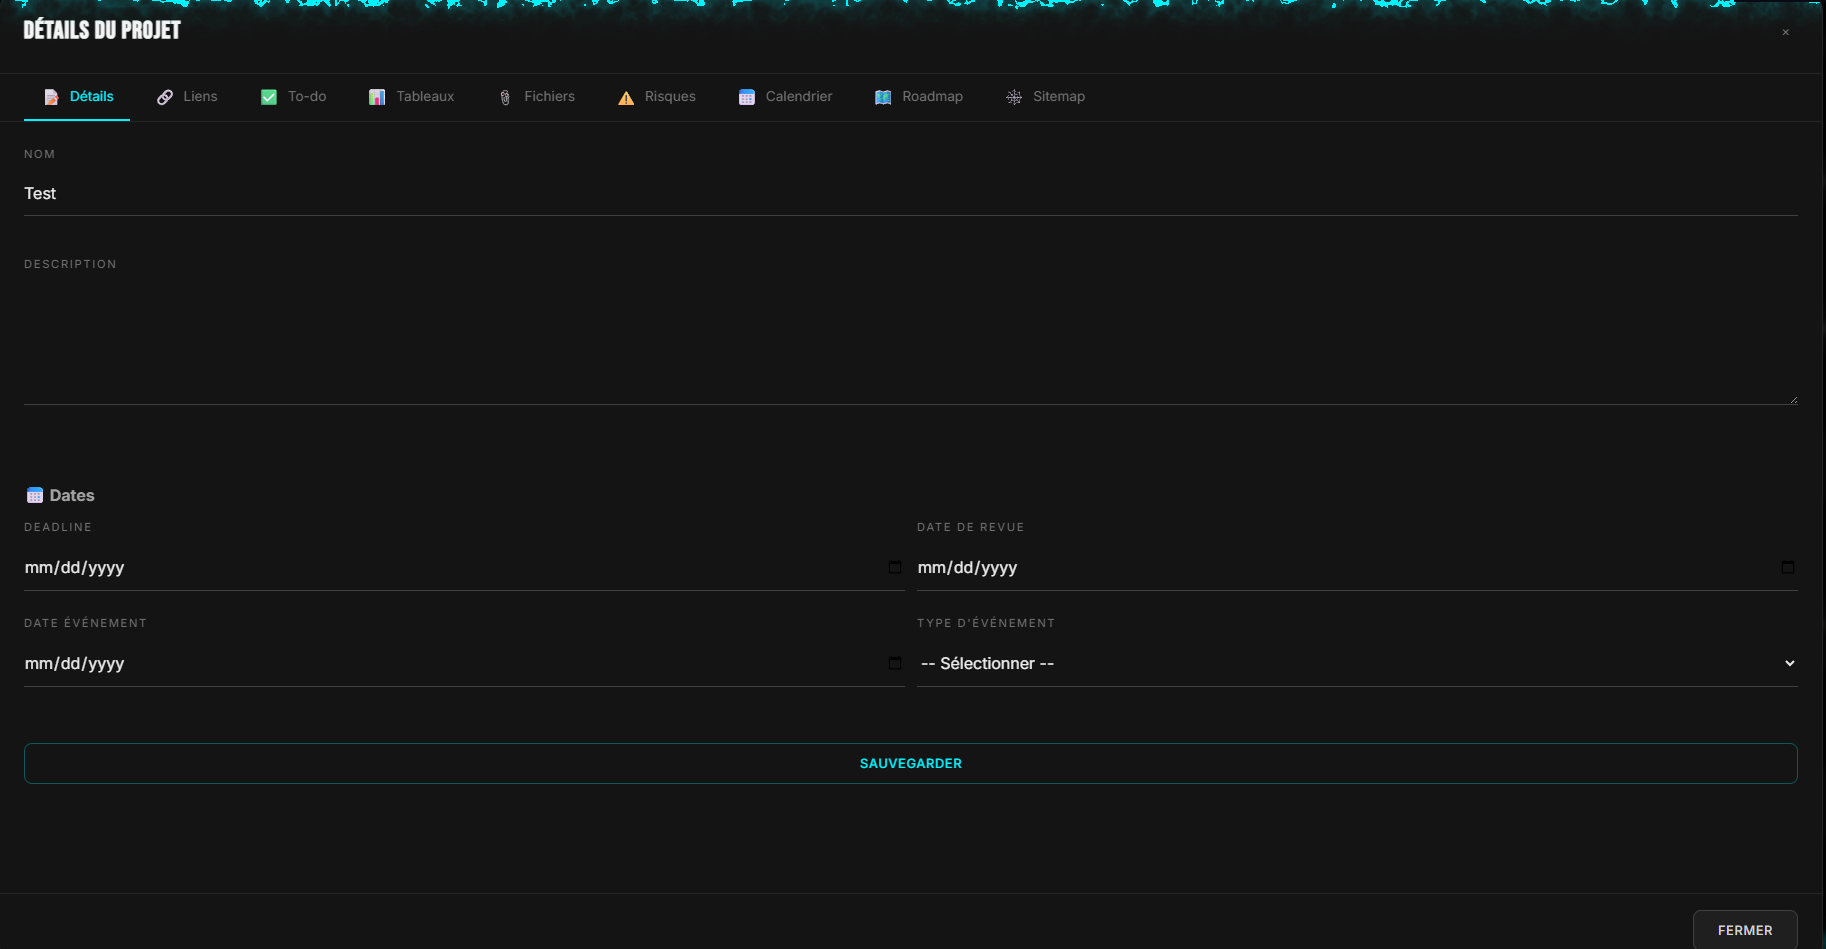Viewport: 1826px width, 949px height.
Task: Click the Calendrier calendar icon
Action: 747,97
